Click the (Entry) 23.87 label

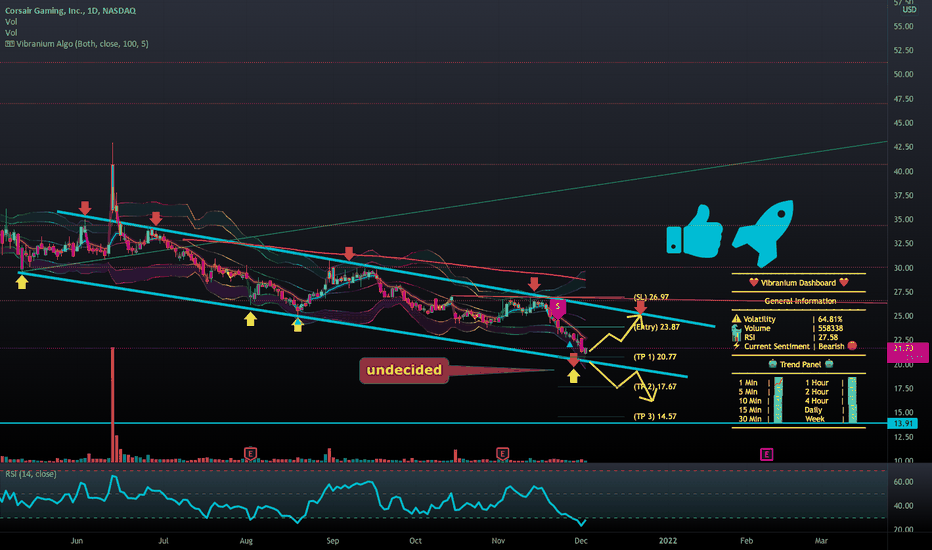click(x=657, y=326)
